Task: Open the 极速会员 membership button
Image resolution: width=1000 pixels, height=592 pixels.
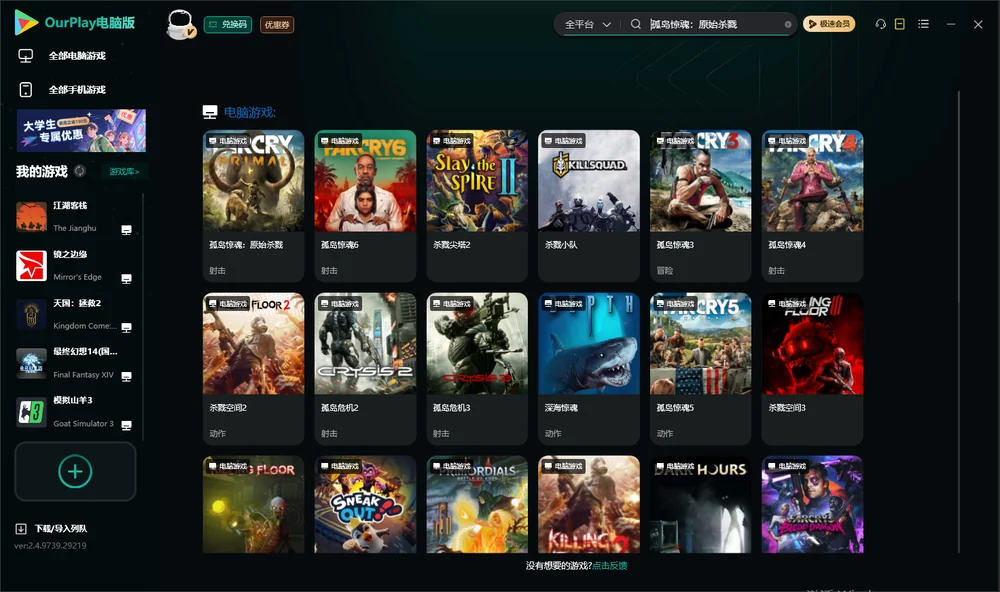Action: coord(828,24)
